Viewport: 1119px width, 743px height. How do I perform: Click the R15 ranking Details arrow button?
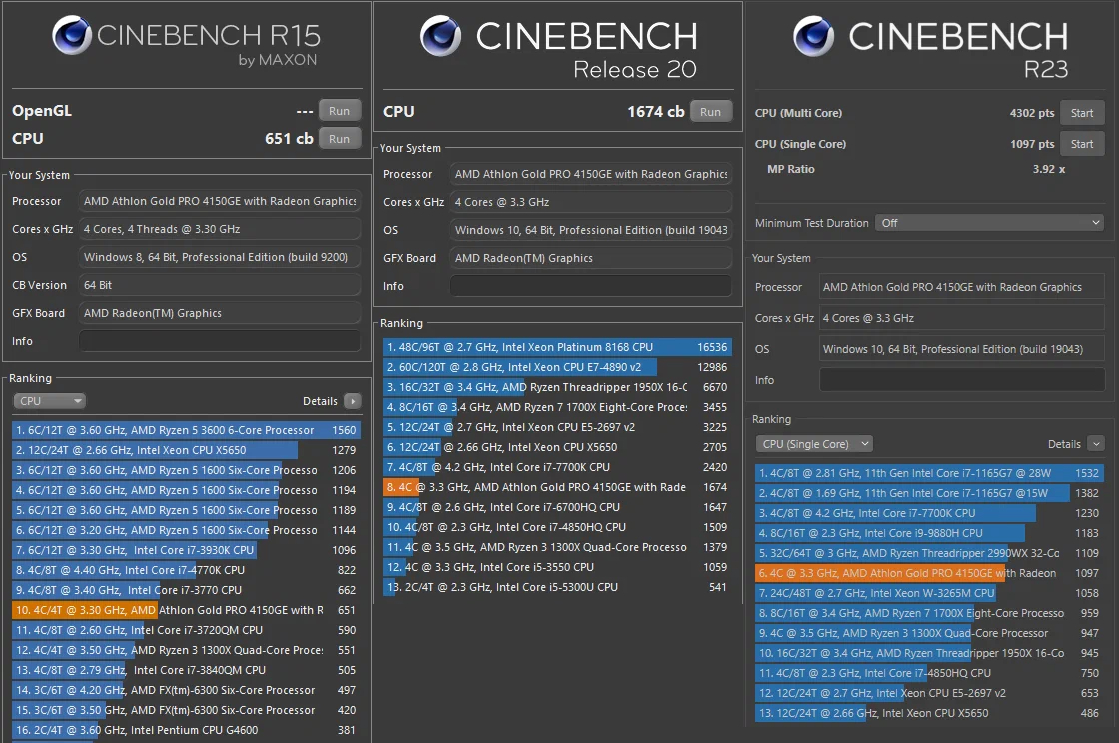352,401
